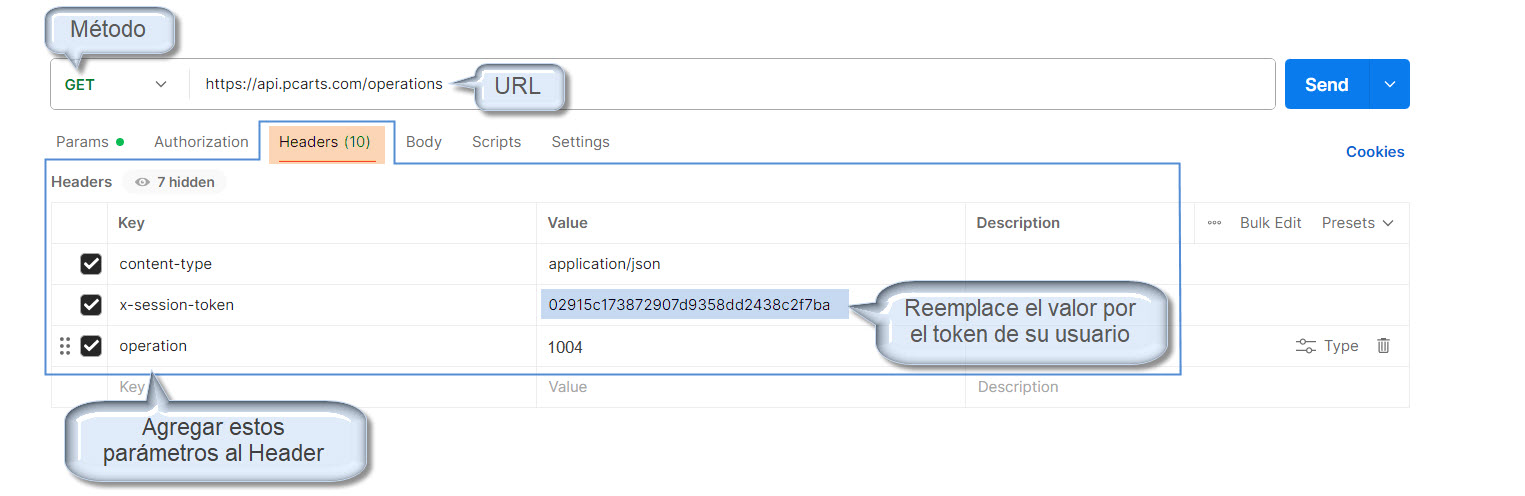Click the three-dots more options icon
1525x496 pixels.
(1214, 223)
